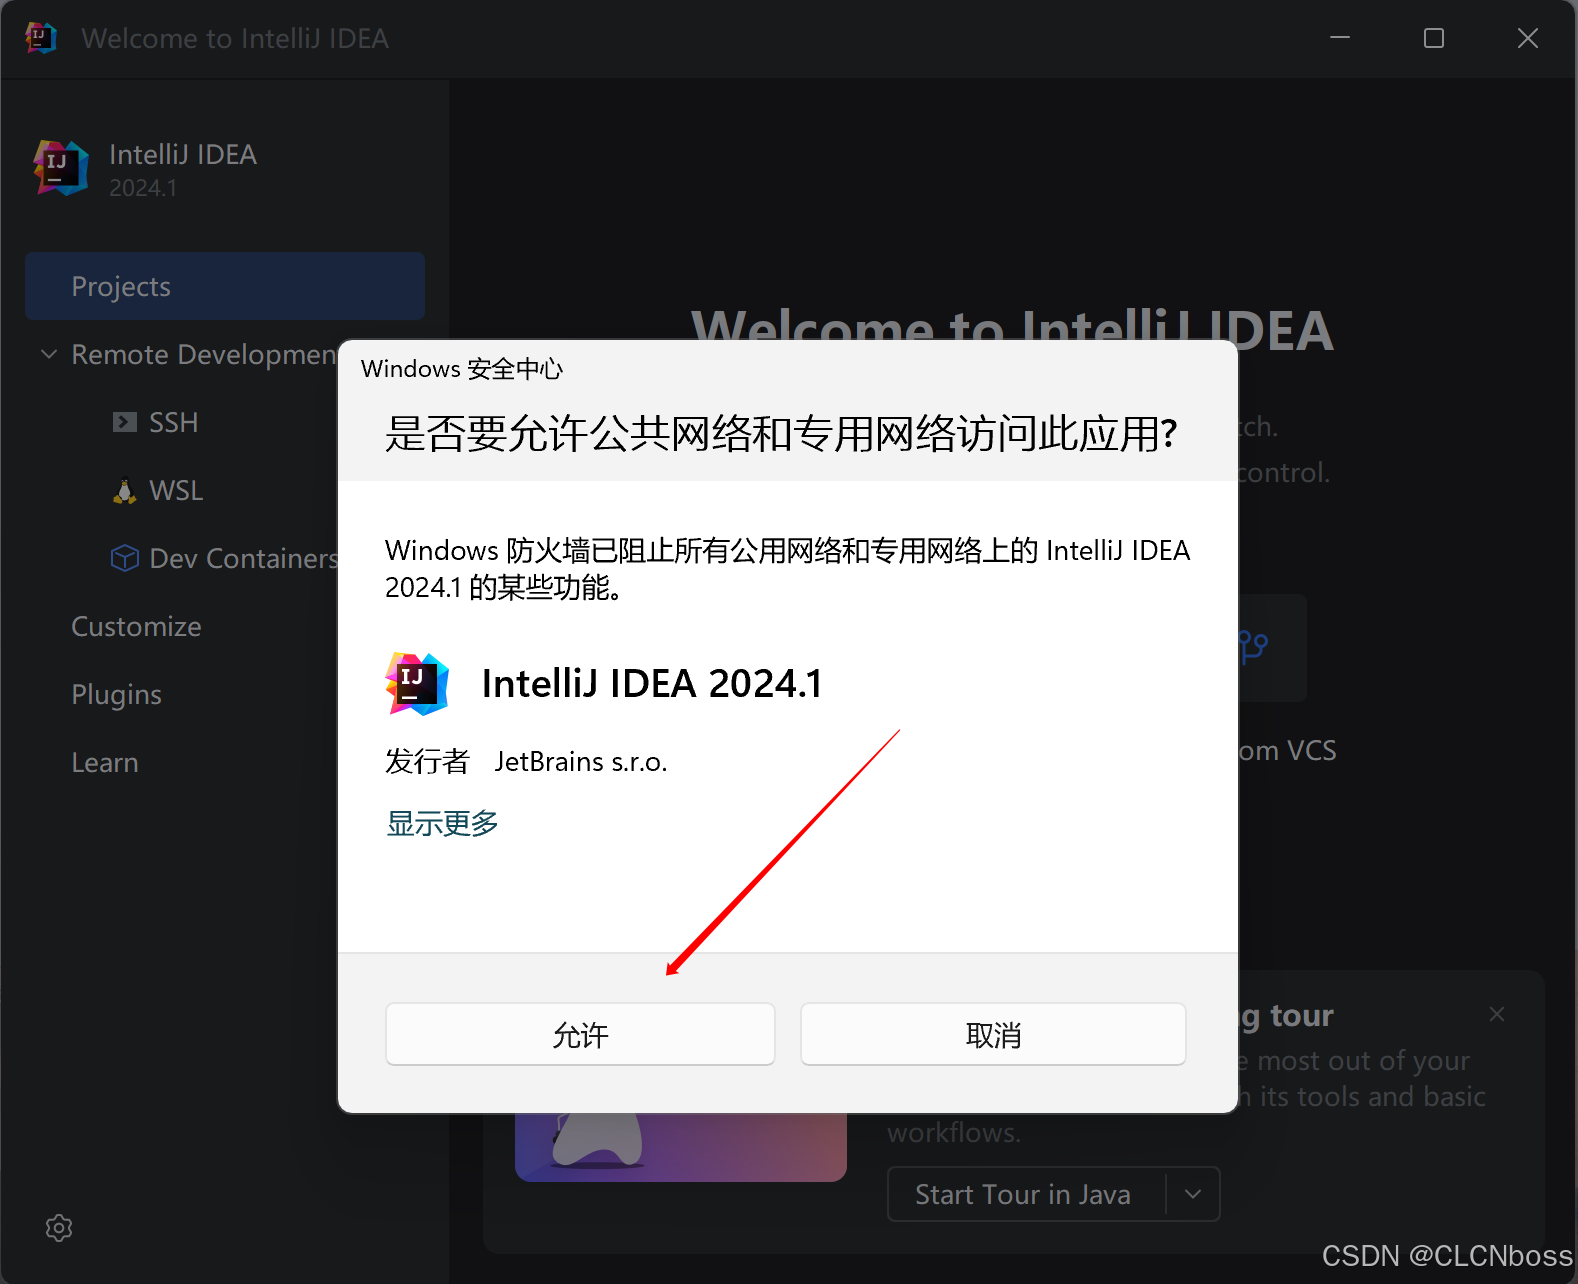The width and height of the screenshot is (1578, 1284).
Task: Click the SSH terminal icon
Action: coord(125,422)
